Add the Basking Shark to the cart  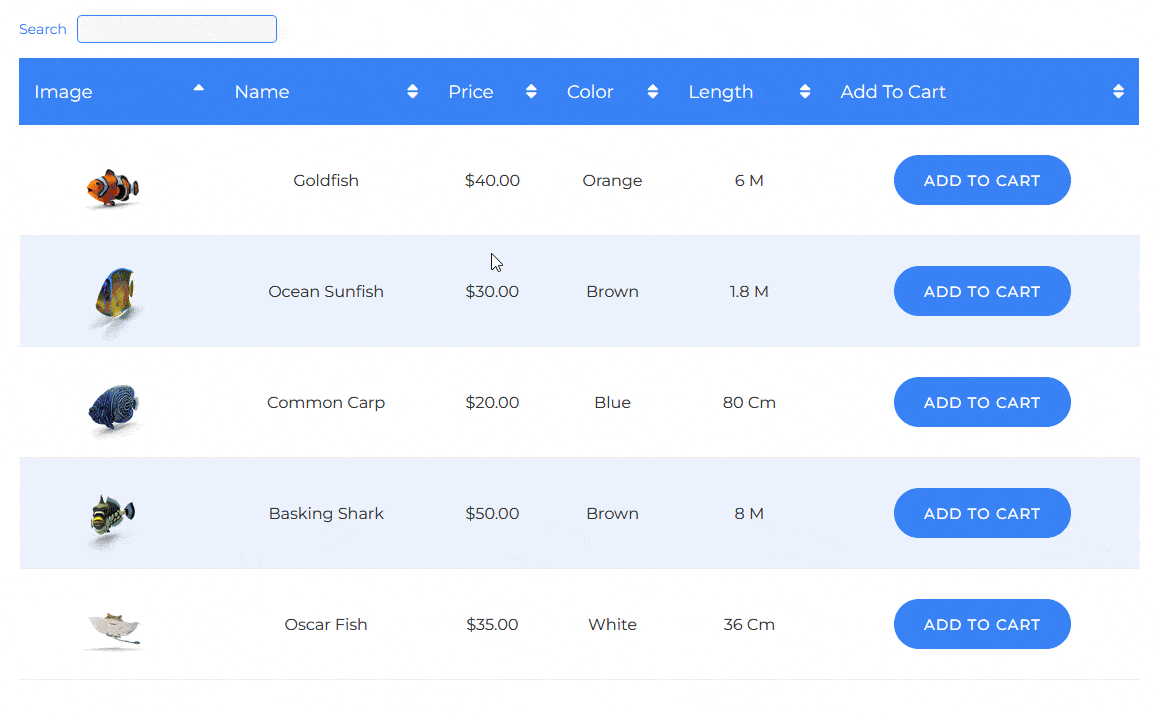[x=982, y=513]
